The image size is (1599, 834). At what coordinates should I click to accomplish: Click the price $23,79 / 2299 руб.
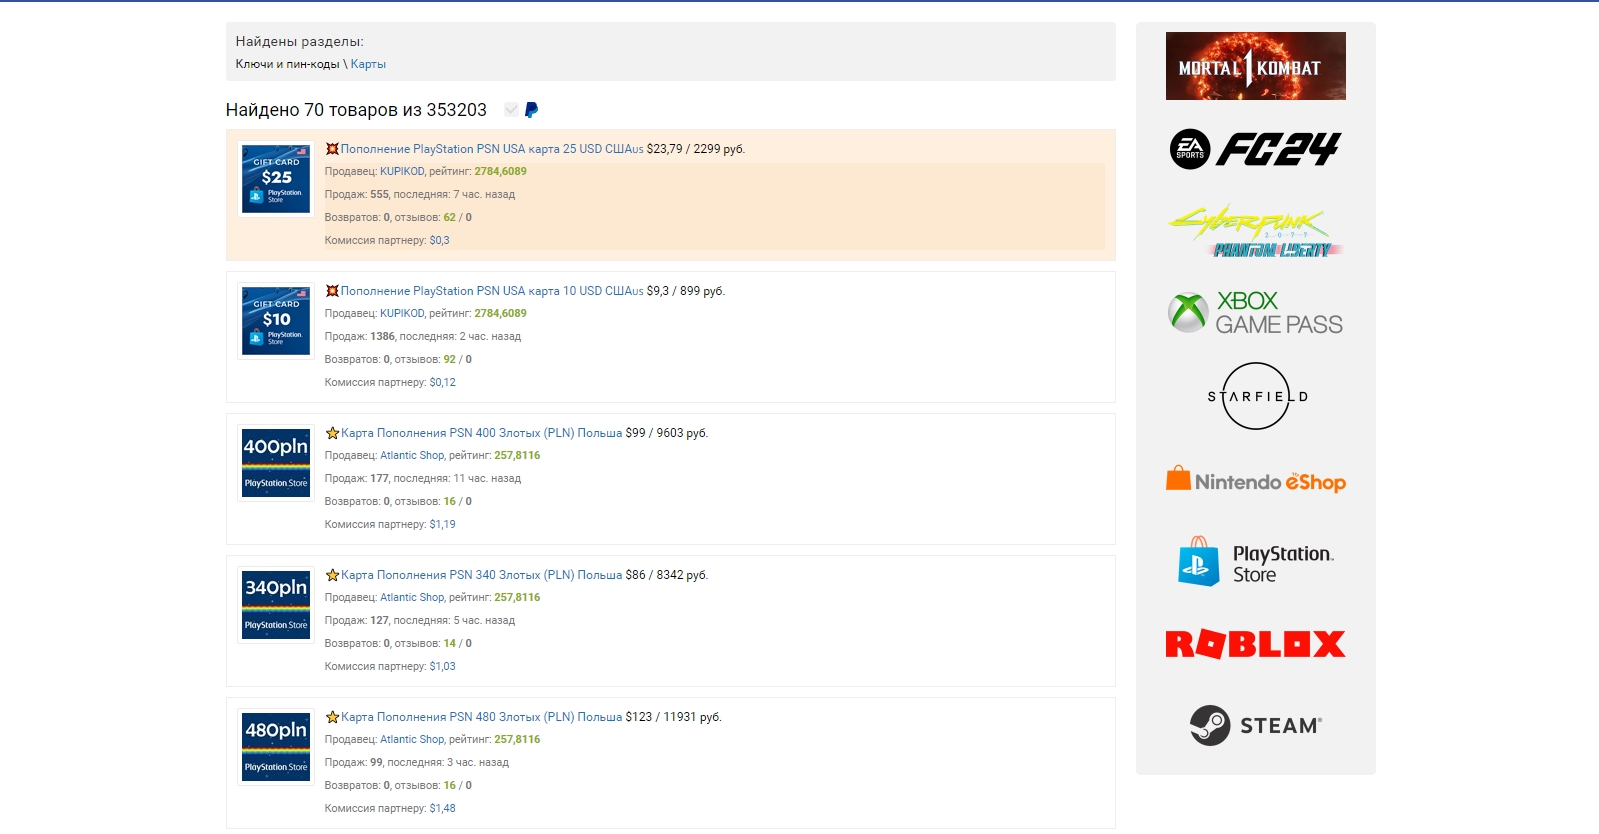click(696, 149)
